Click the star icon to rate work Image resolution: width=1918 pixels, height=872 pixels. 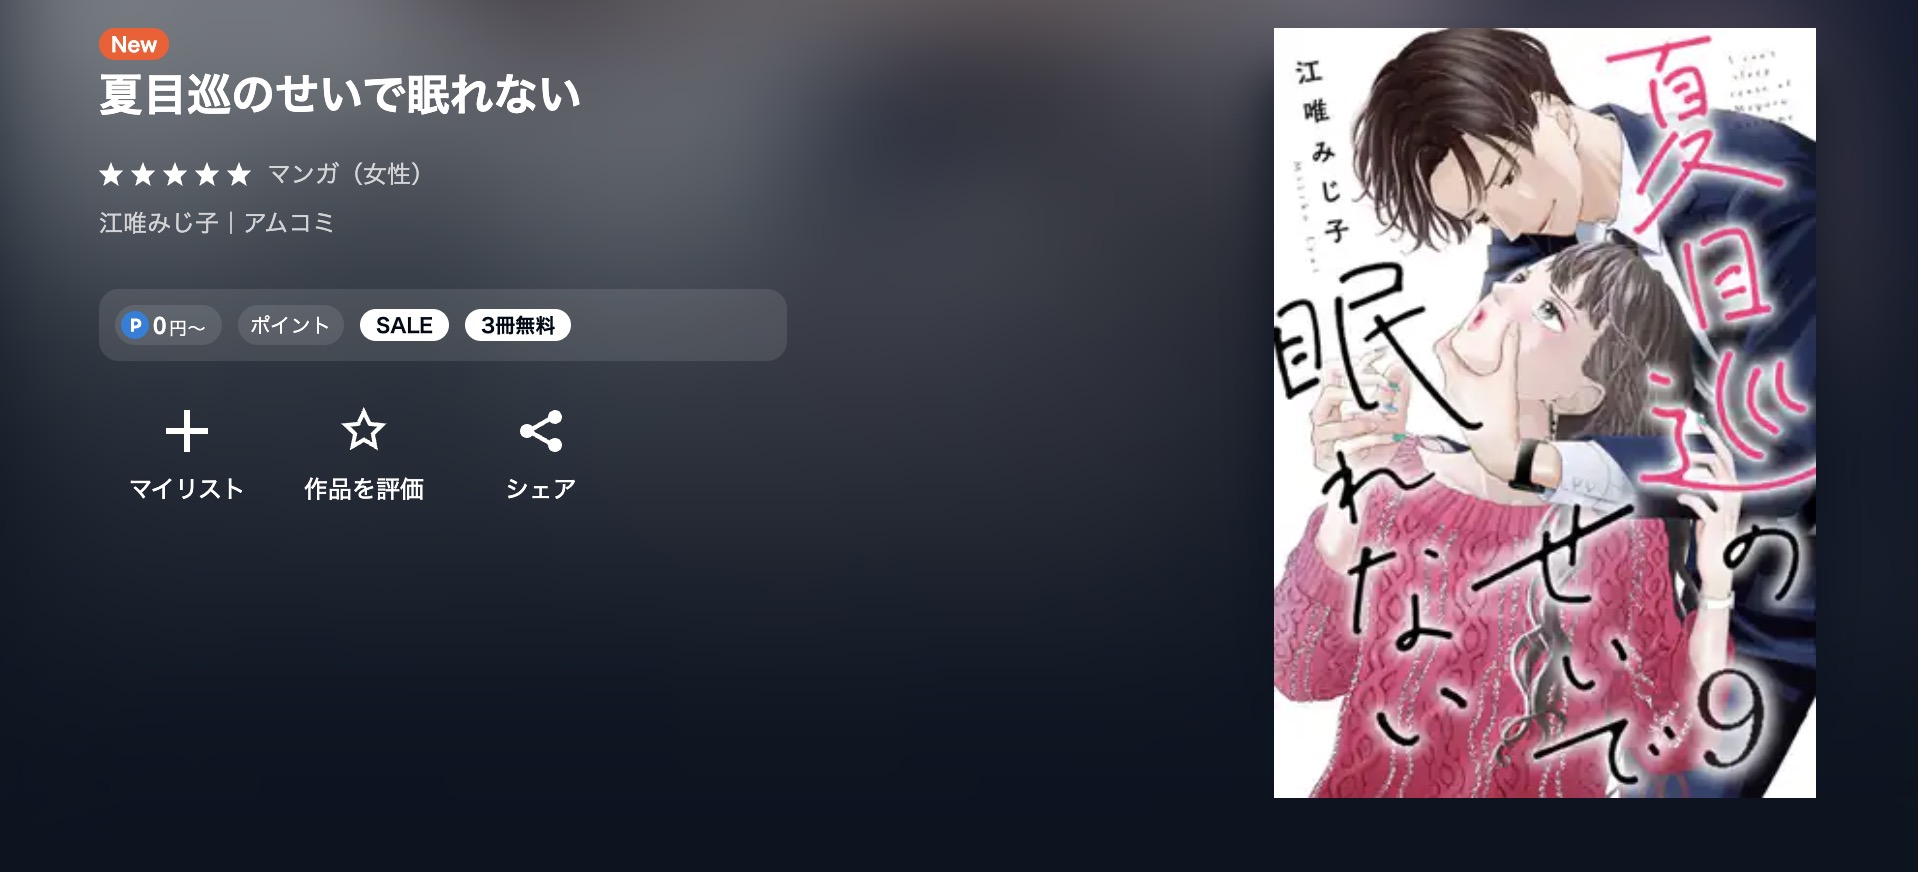(363, 431)
